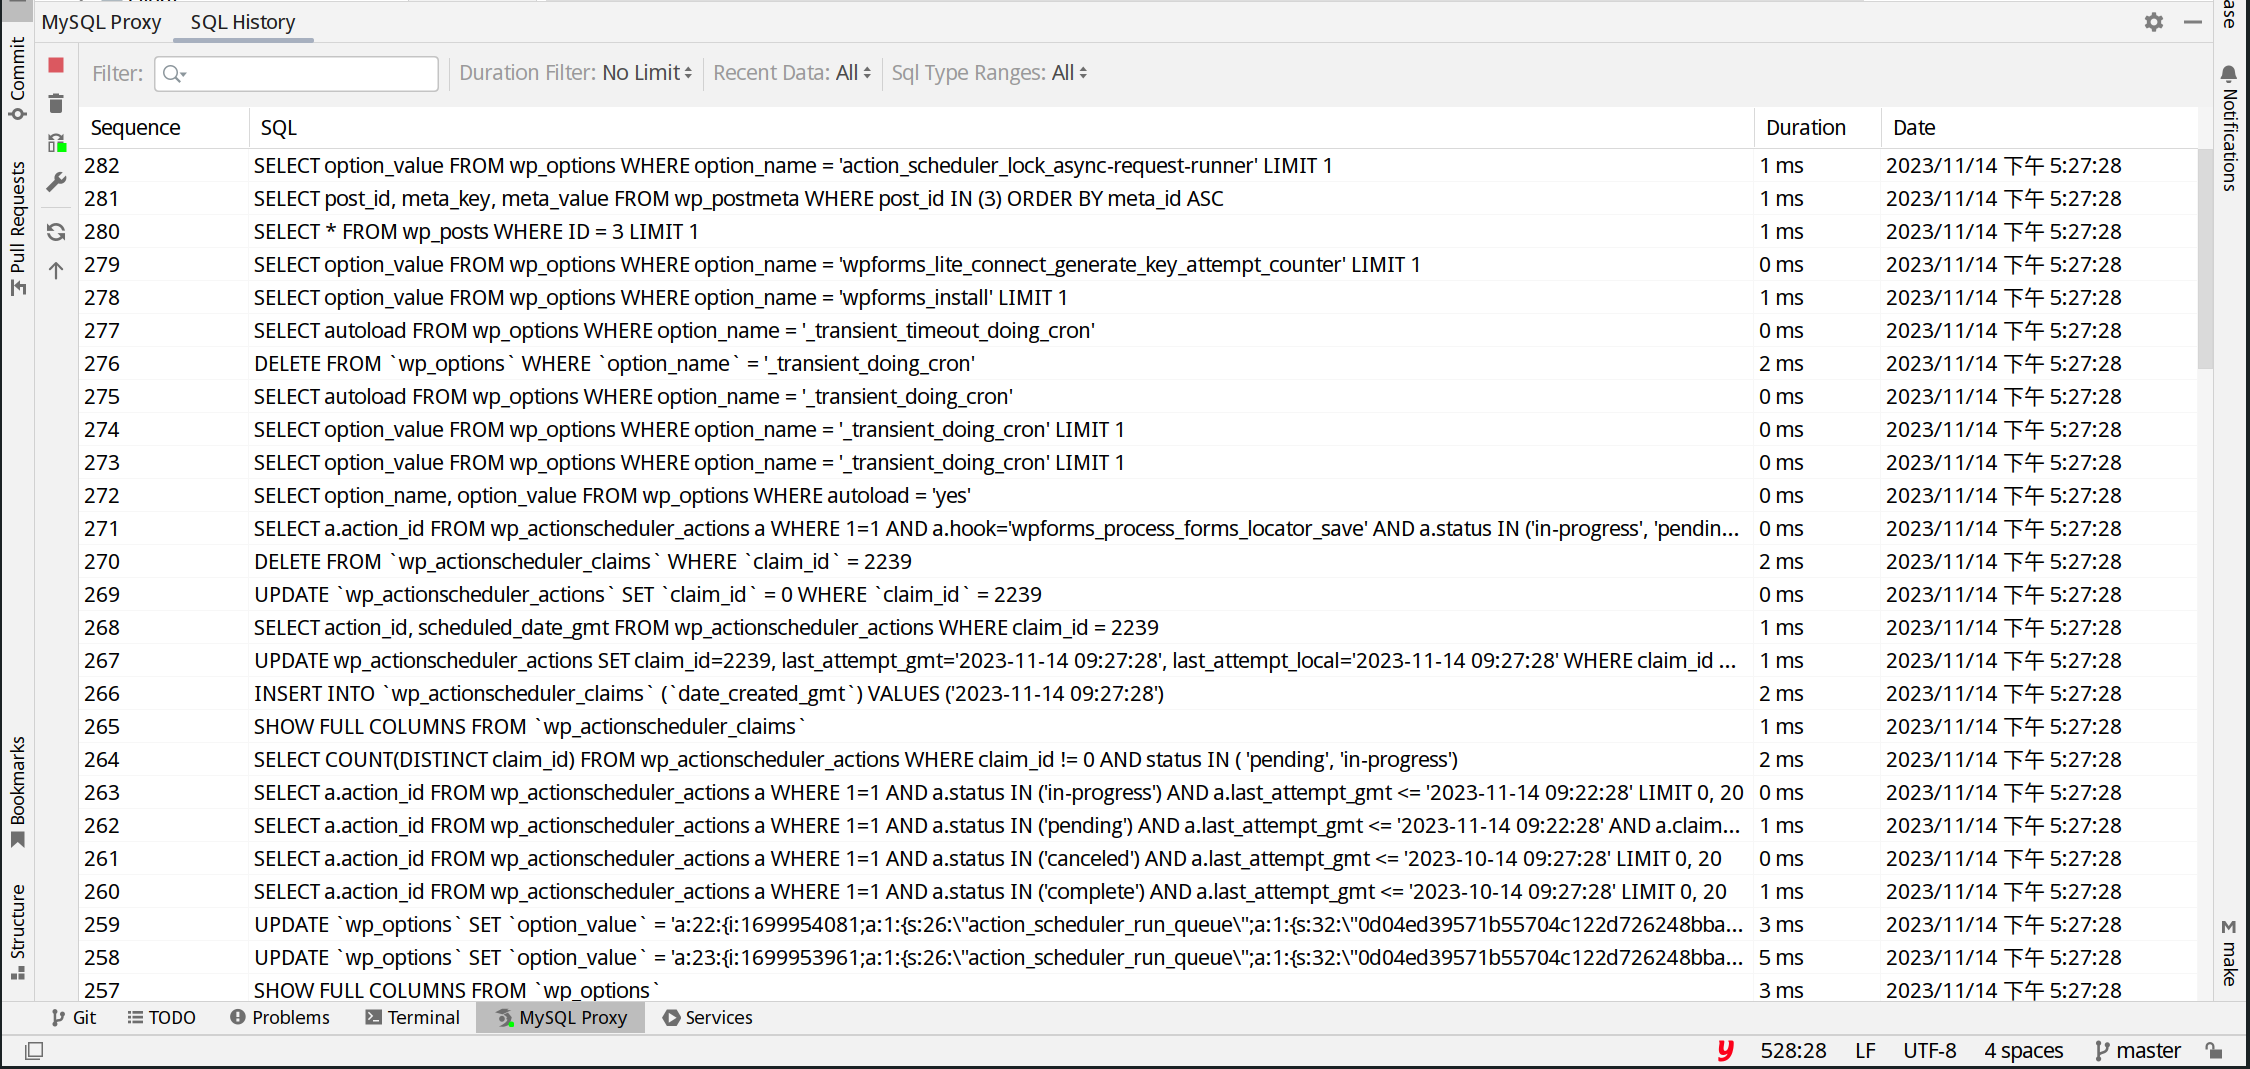Toggle the read-only lock icon
The height and width of the screenshot is (1069, 2250).
coord(2215,1050)
